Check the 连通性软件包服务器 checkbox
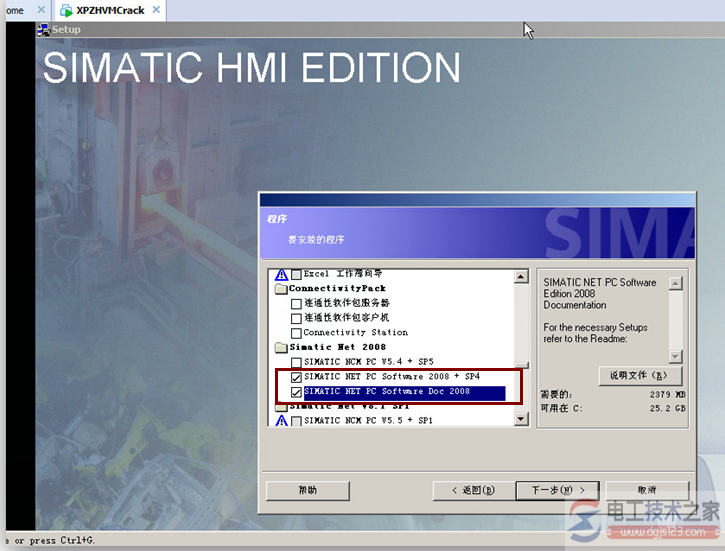The image size is (725, 551). pyautogui.click(x=296, y=304)
